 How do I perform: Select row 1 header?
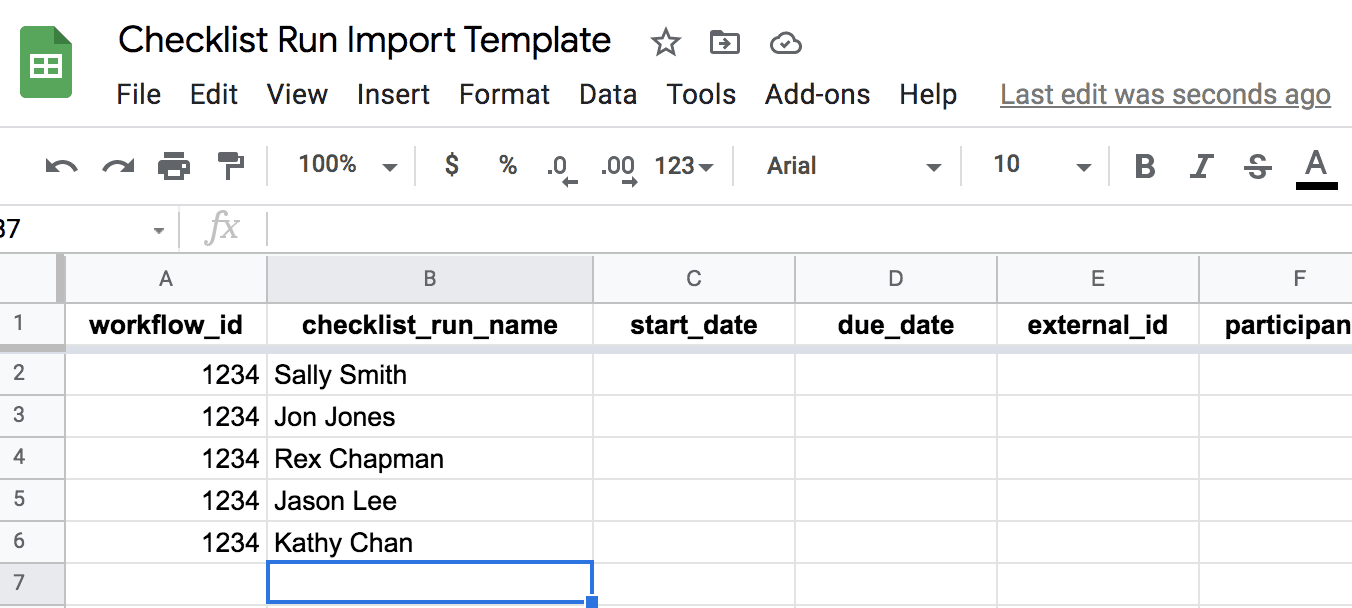(32, 324)
